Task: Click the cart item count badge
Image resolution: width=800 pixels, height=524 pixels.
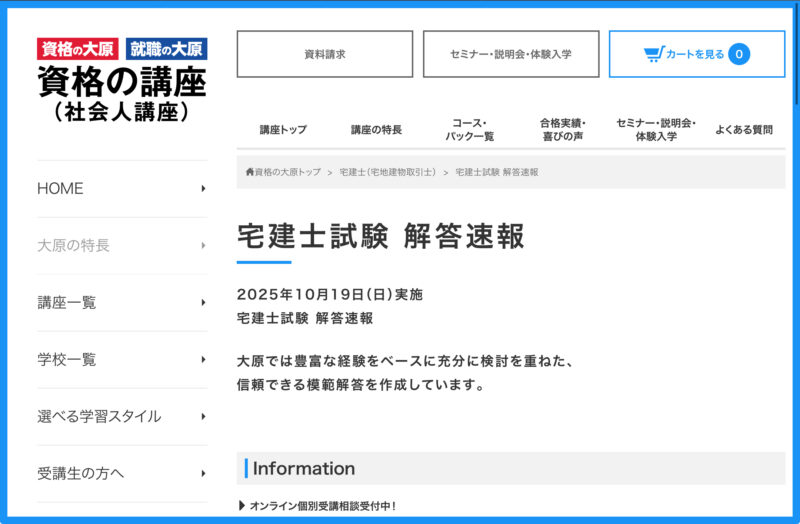Action: (738, 54)
